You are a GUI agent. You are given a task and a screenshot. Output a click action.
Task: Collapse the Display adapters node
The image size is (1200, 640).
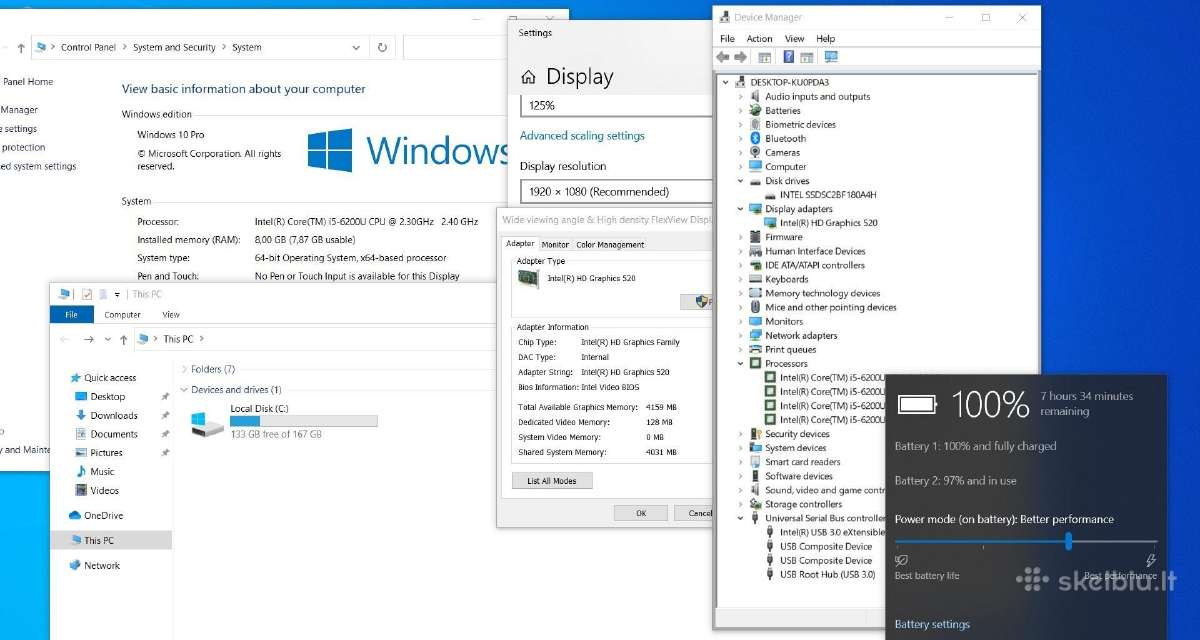(741, 209)
